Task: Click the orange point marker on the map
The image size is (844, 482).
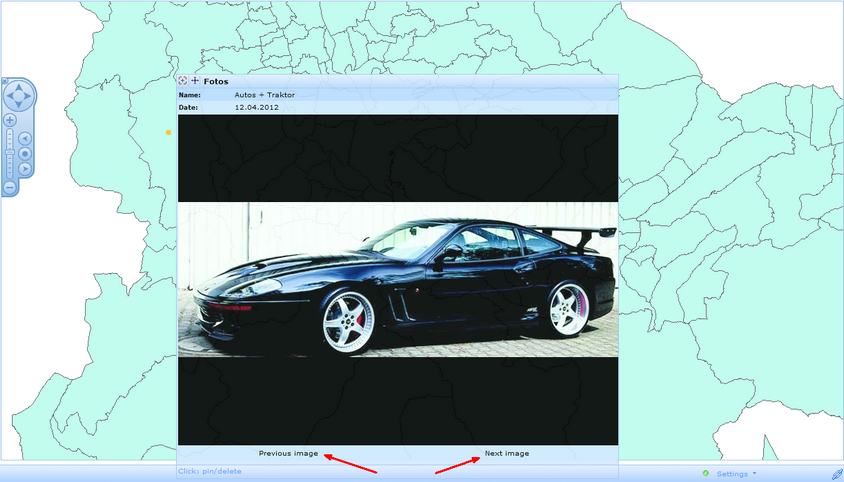Action: tap(168, 132)
